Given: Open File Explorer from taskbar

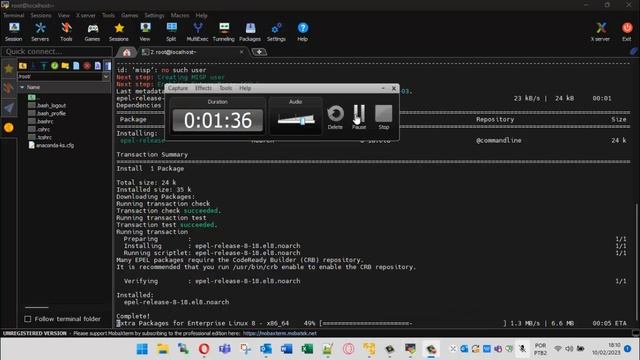Looking at the screenshot, I should pyautogui.click(x=162, y=349).
